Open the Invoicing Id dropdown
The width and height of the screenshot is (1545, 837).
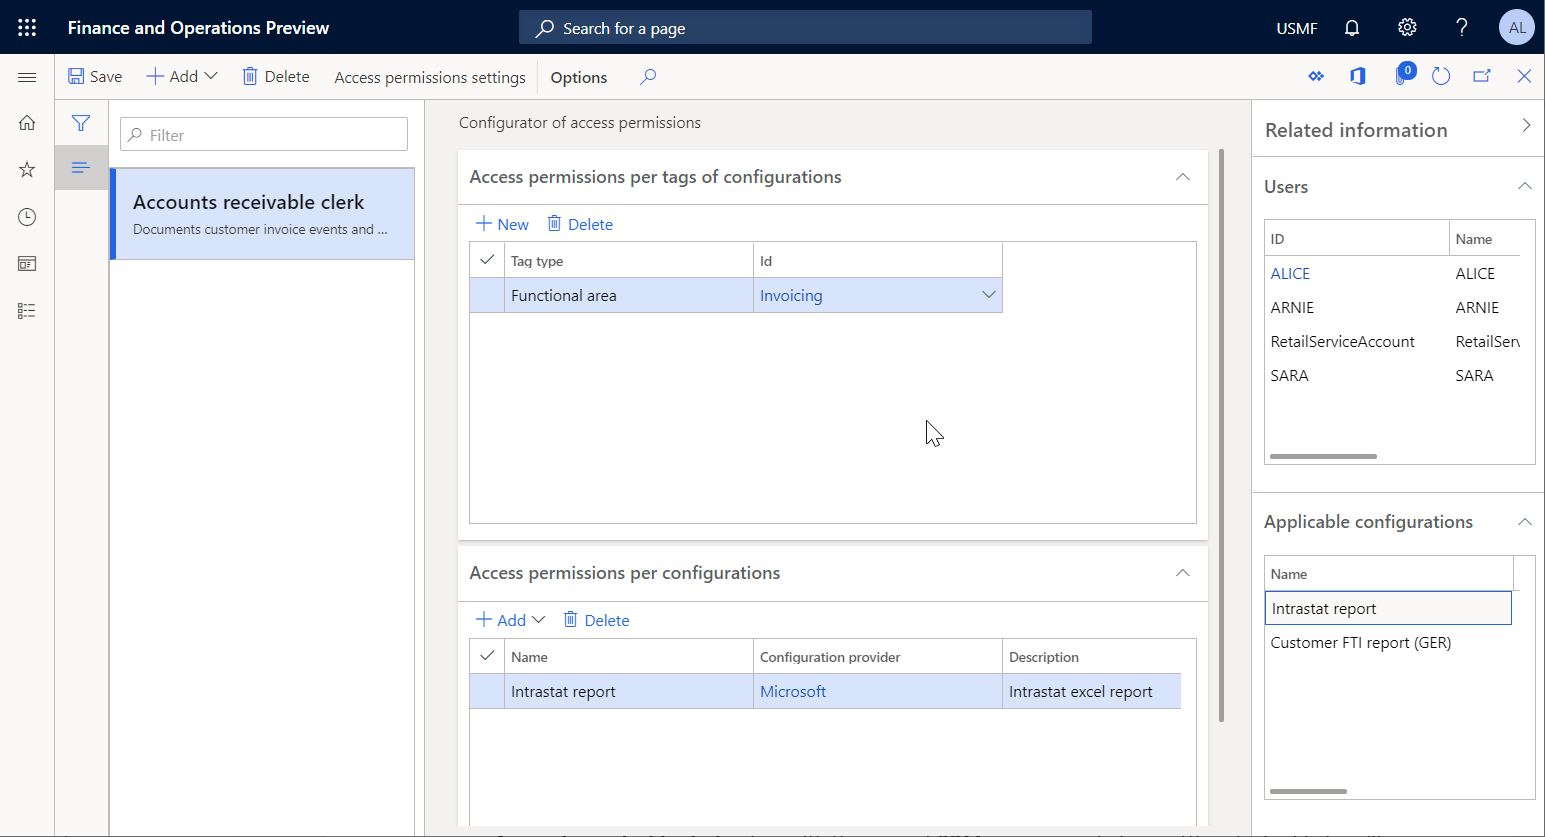point(989,294)
